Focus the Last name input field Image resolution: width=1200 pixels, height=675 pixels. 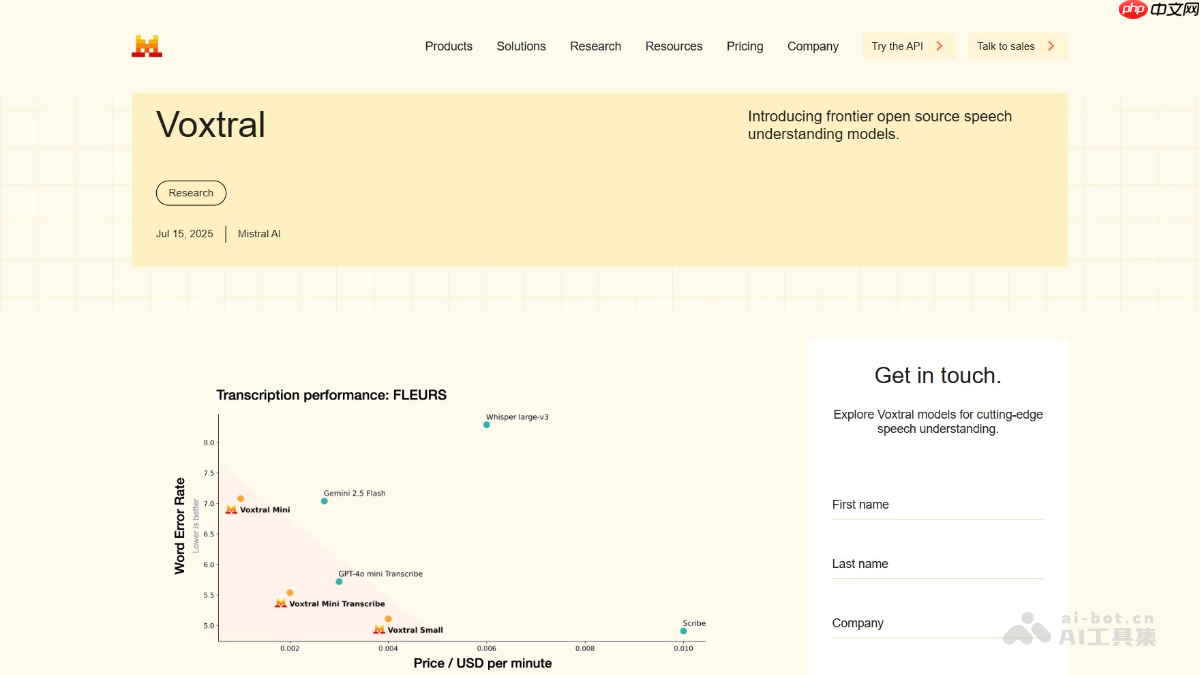point(937,564)
